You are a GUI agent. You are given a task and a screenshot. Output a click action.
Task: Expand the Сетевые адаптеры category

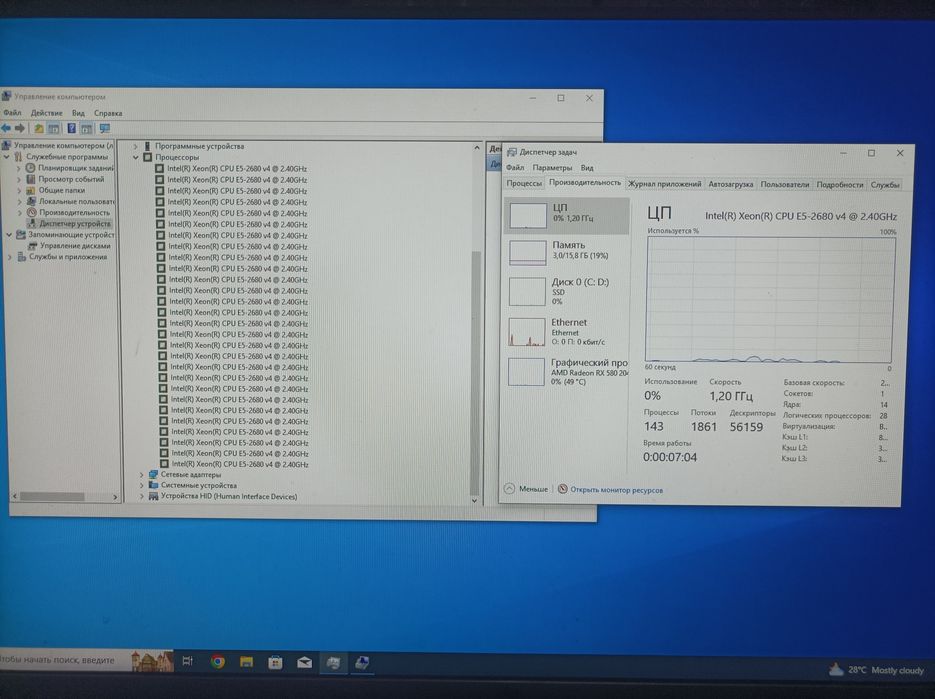141,475
